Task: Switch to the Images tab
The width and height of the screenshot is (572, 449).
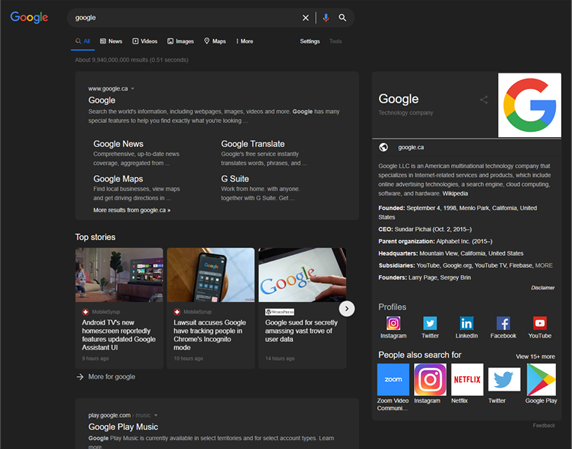Action: pyautogui.click(x=181, y=41)
